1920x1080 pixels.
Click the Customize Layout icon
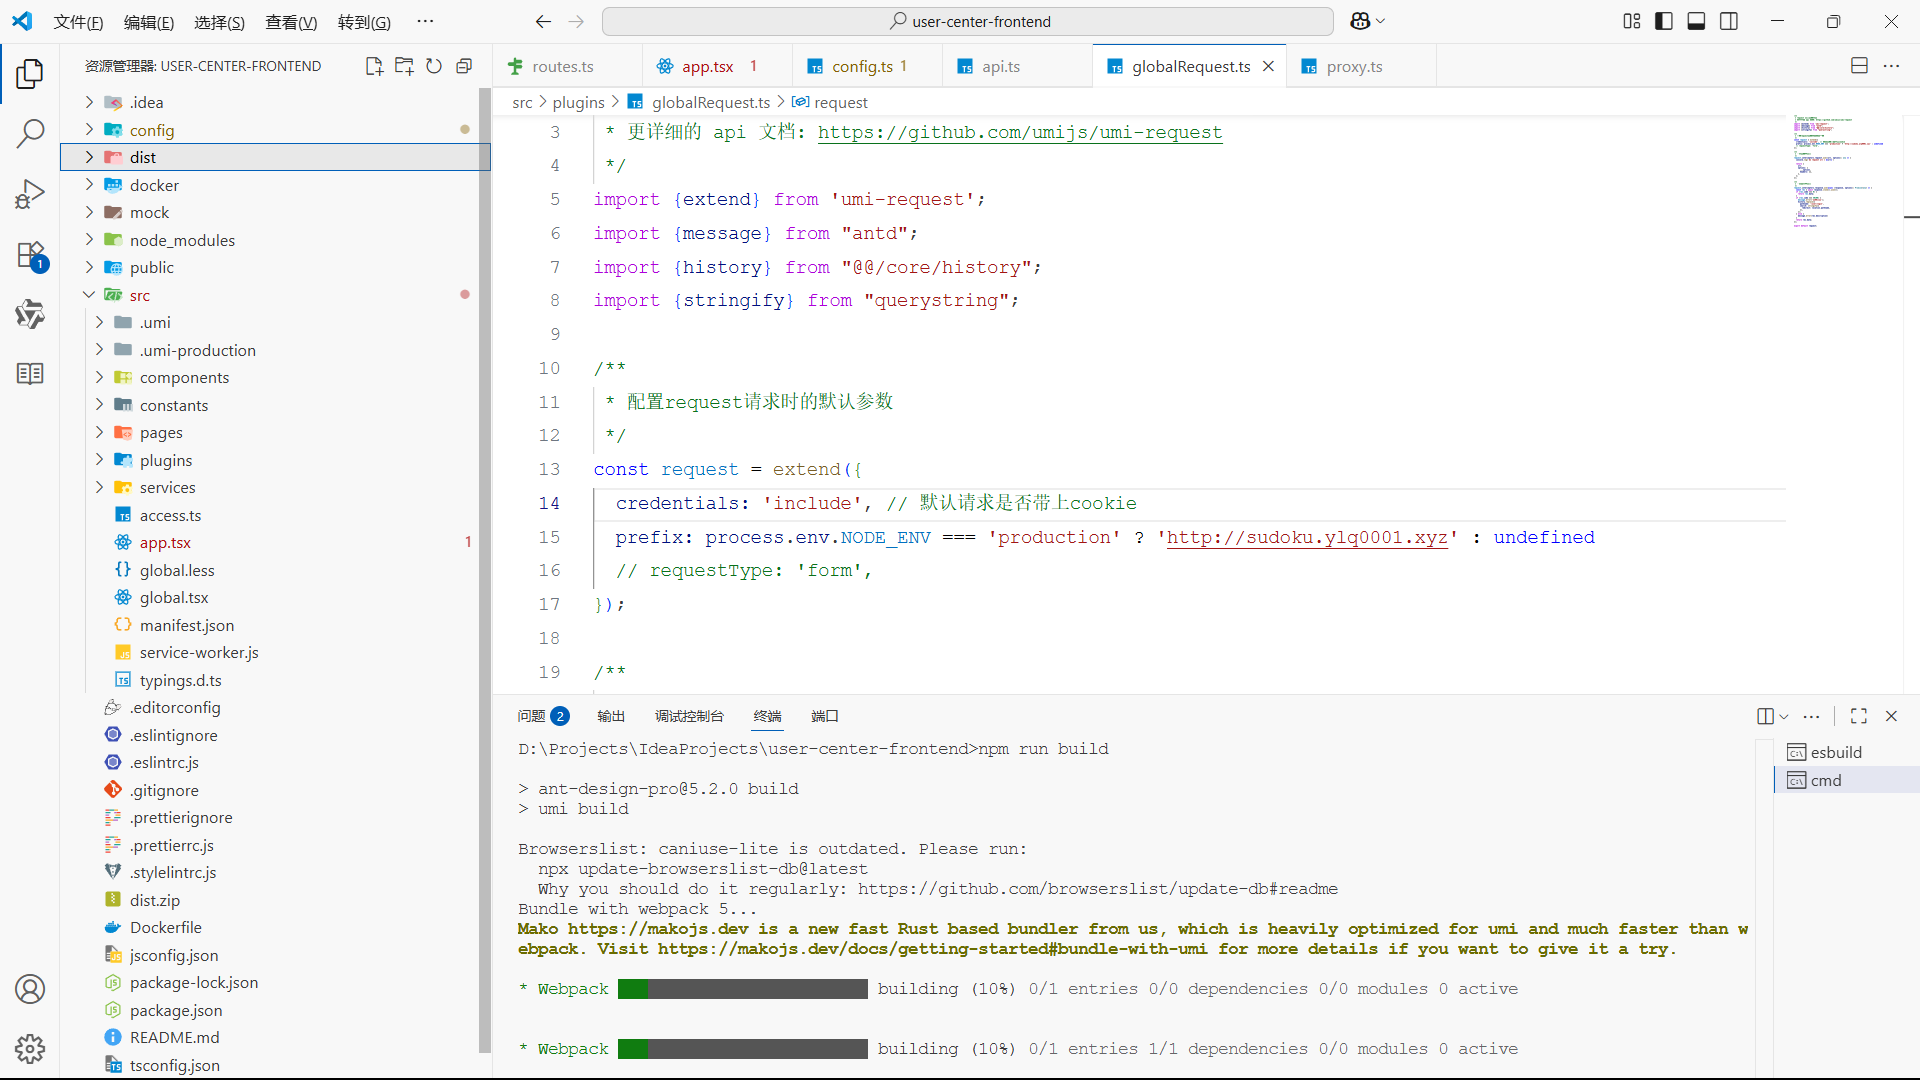click(x=1632, y=21)
